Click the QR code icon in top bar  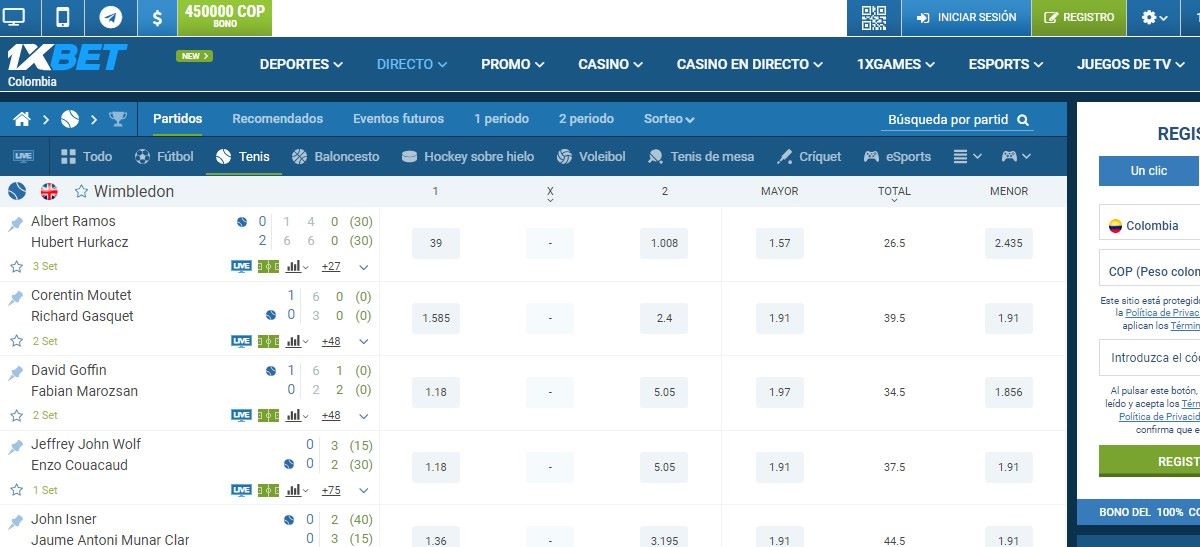pos(874,18)
